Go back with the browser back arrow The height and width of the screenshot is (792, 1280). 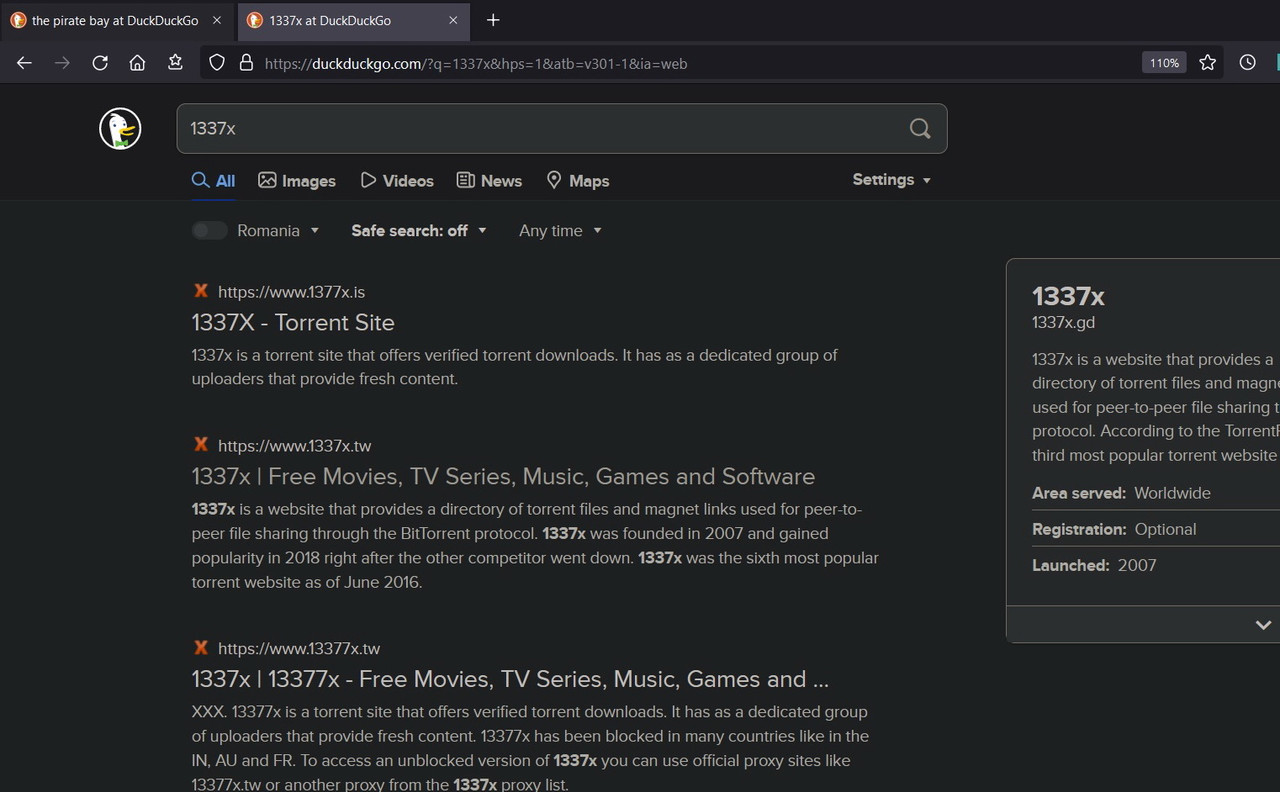coord(25,63)
